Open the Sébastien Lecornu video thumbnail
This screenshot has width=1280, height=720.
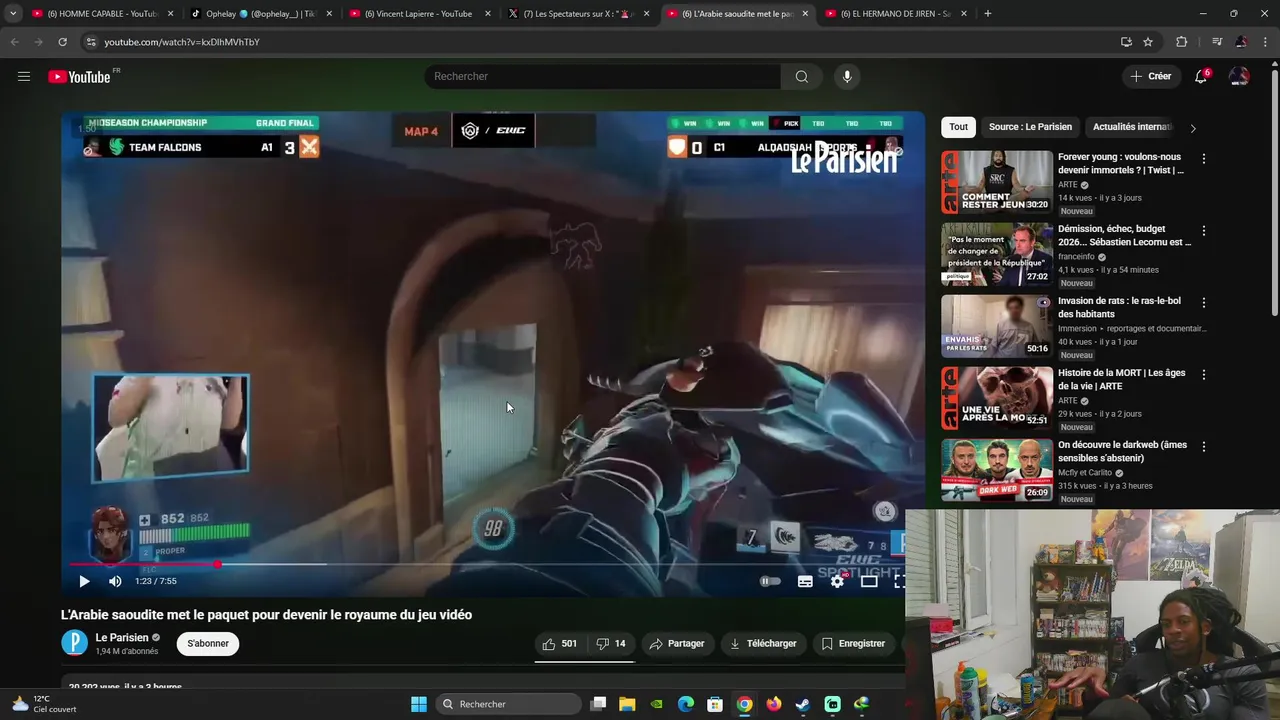point(997,254)
